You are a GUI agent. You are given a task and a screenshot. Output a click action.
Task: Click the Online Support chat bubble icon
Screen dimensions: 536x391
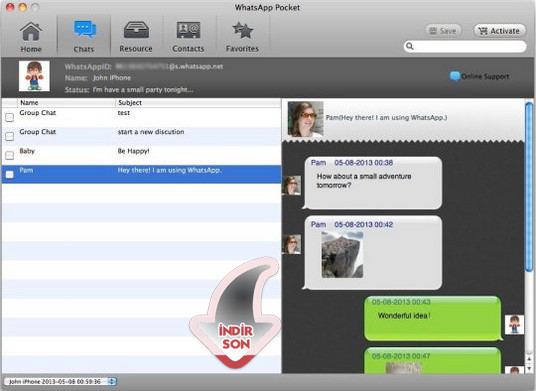[x=455, y=76]
